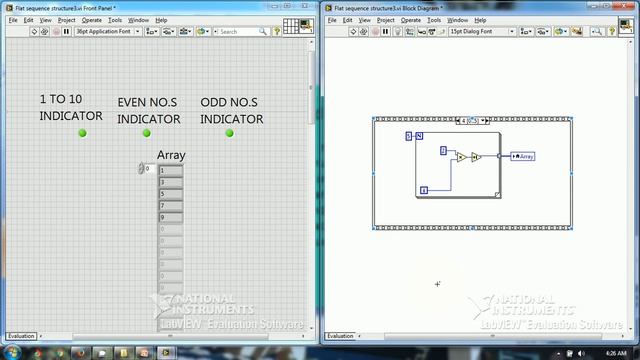The height and width of the screenshot is (360, 640).
Task: Click Step Into button in Block Diagram
Action: coord(422,31)
